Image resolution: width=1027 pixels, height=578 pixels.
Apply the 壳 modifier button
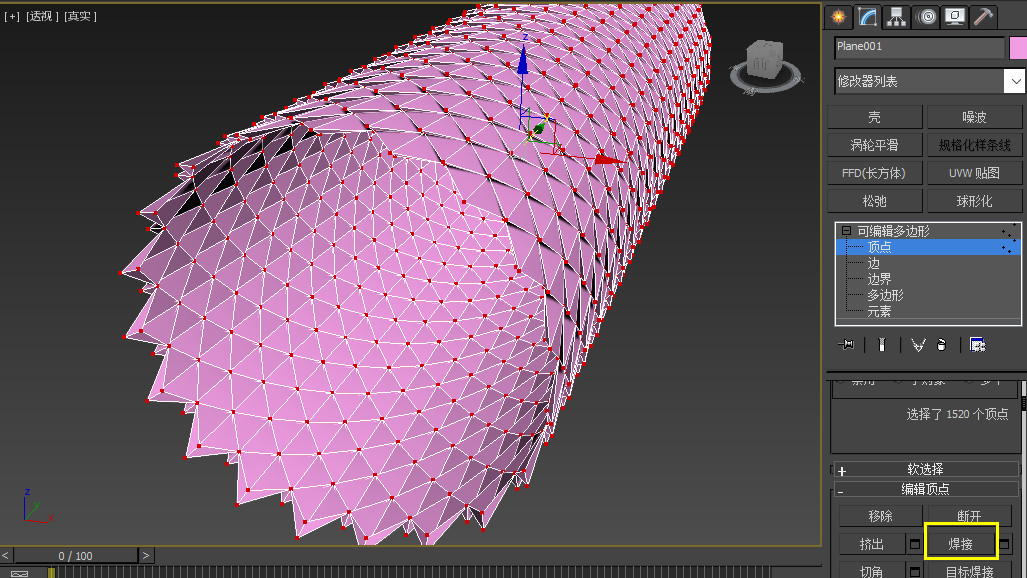point(874,117)
